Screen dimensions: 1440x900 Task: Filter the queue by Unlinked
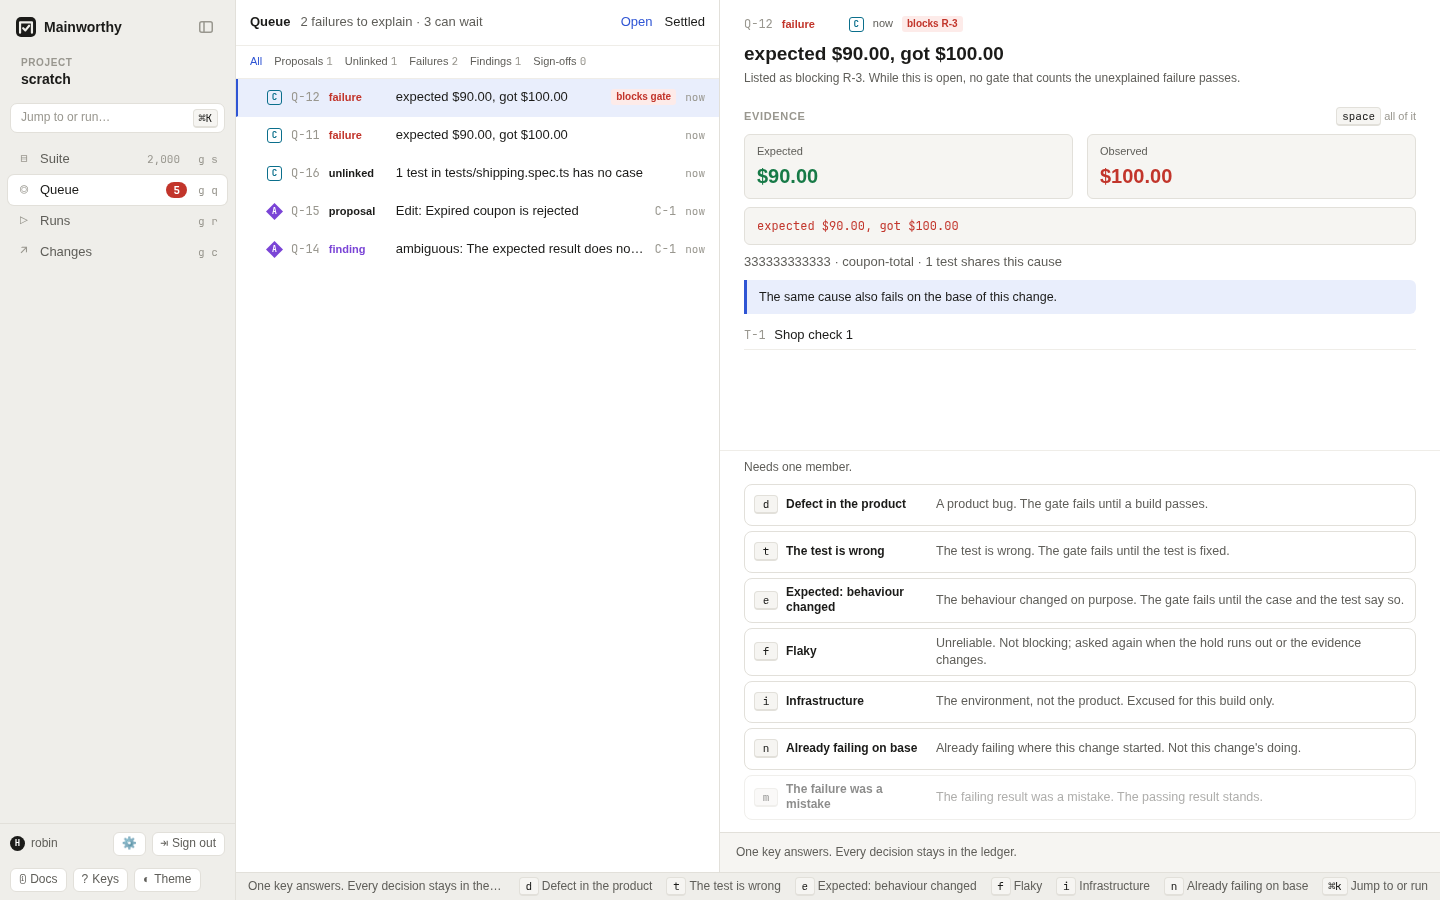[371, 62]
